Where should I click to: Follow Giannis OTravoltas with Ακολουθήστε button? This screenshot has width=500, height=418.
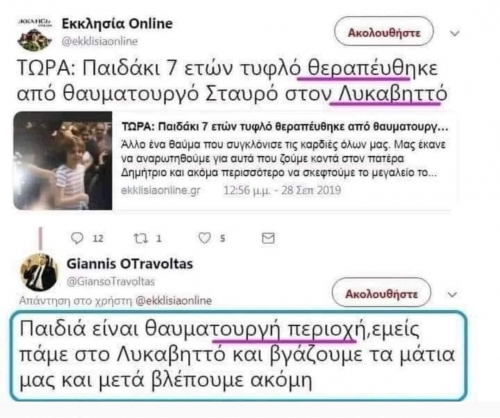(x=381, y=294)
